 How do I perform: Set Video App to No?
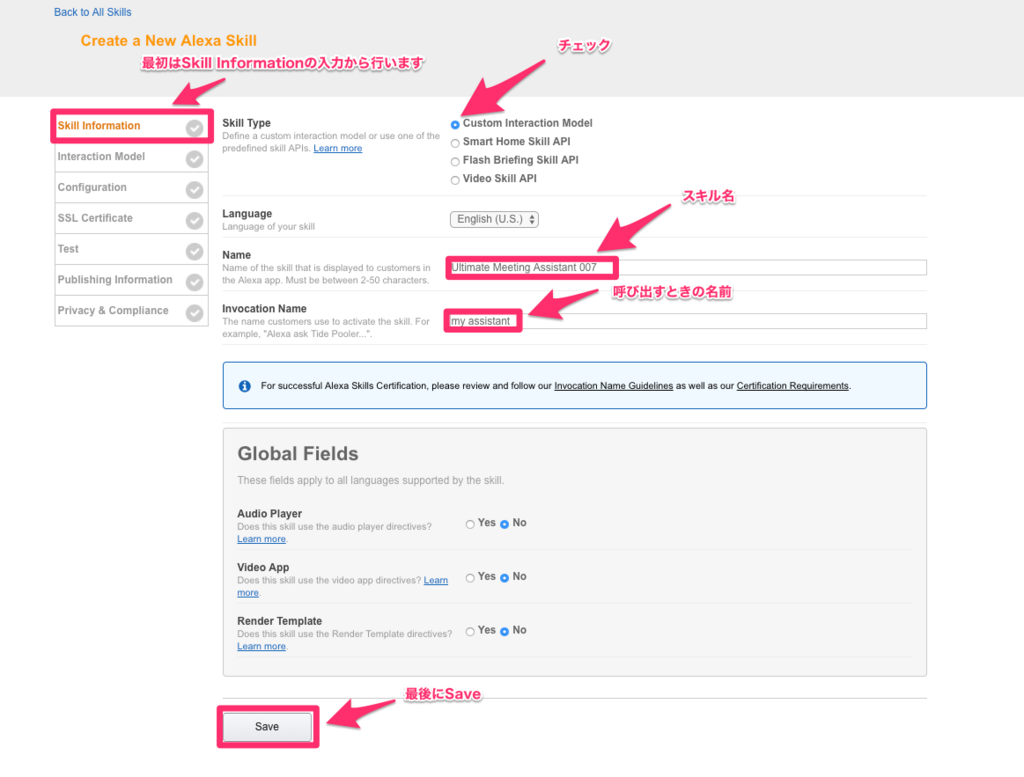pyautogui.click(x=504, y=577)
